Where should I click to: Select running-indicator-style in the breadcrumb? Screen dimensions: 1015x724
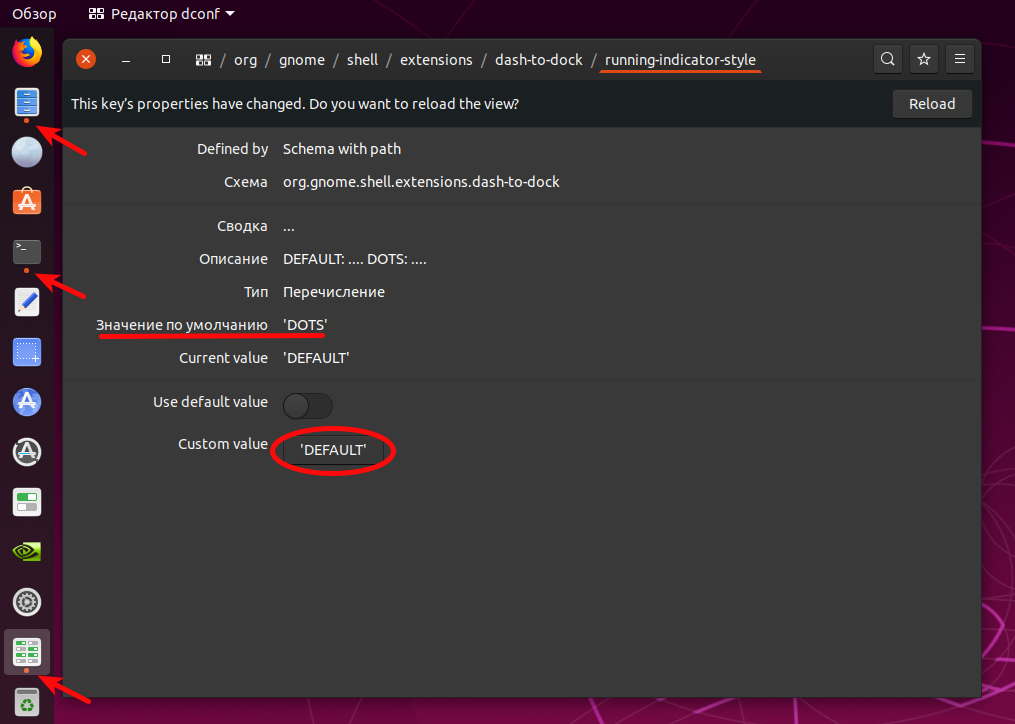(x=680, y=59)
